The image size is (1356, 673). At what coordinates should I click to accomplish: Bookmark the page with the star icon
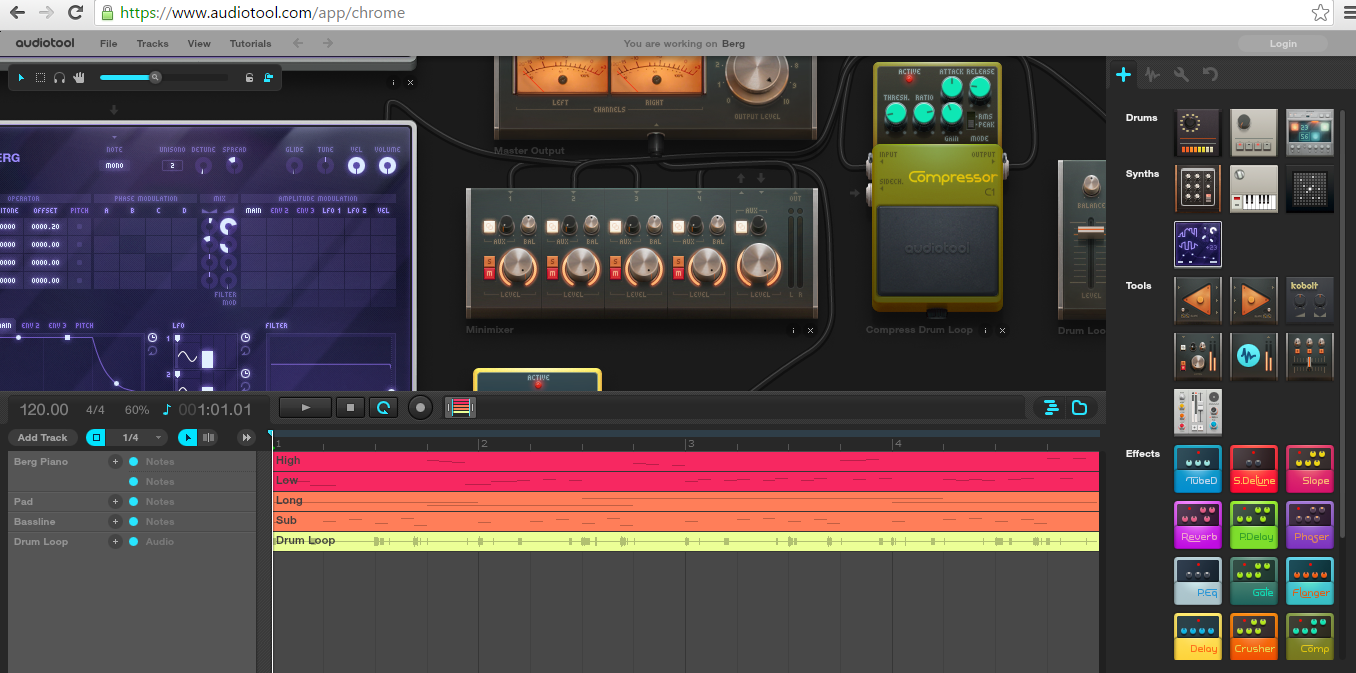click(1320, 13)
